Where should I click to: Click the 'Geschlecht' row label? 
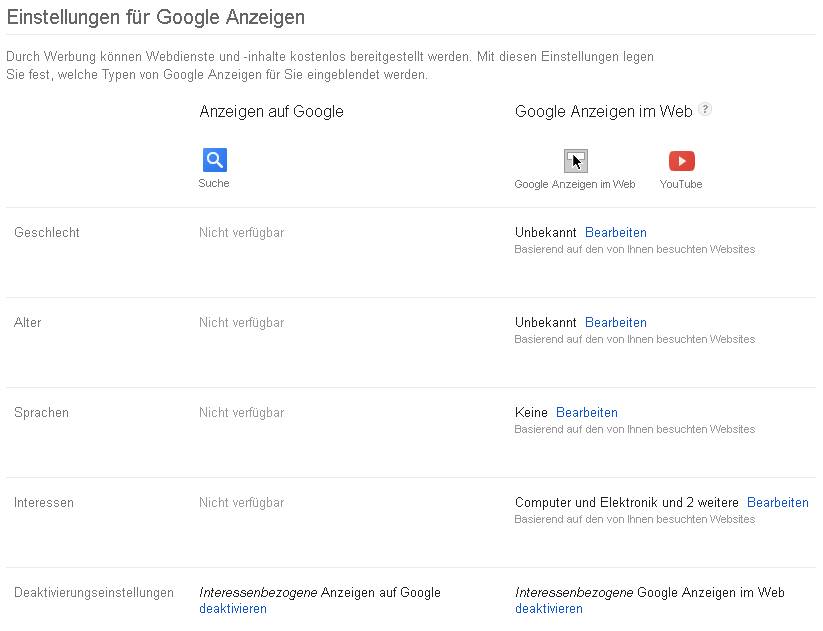point(47,233)
